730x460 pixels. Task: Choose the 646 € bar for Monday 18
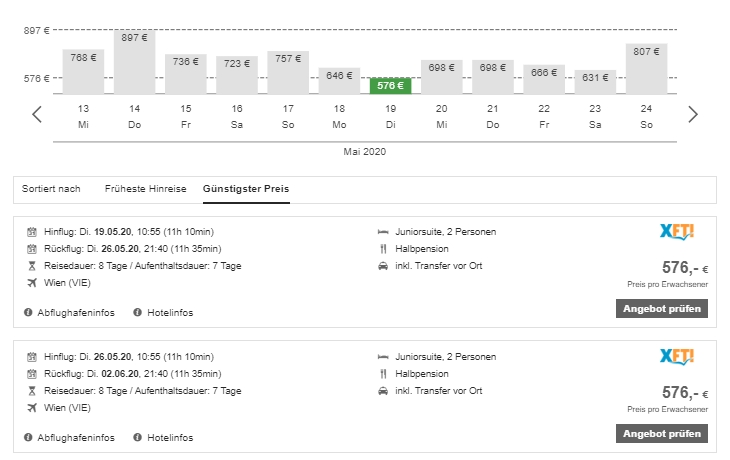(339, 80)
